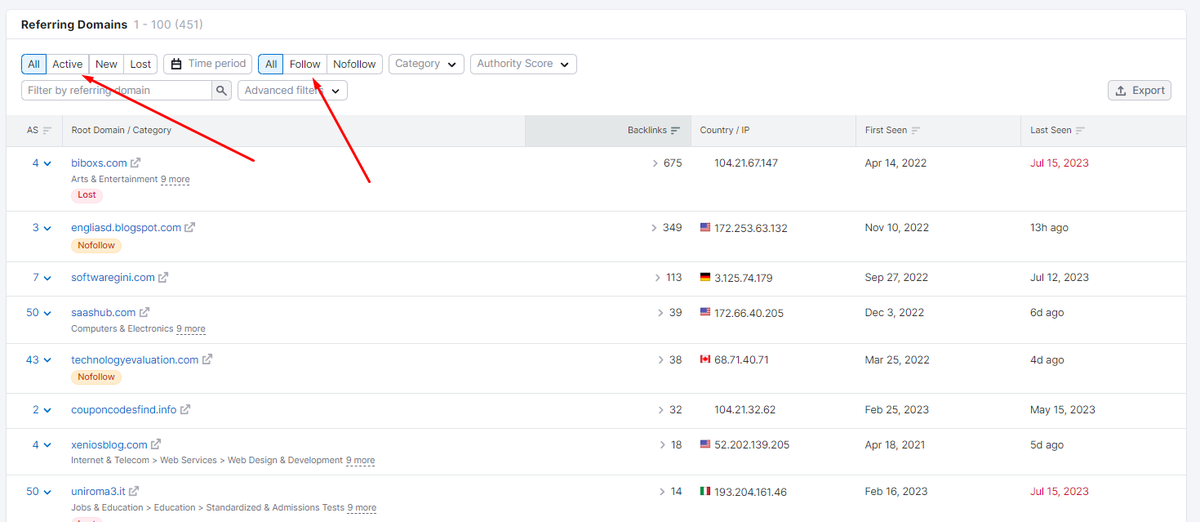This screenshot has width=1200, height=522.
Task: Click the search magnifier icon
Action: click(222, 90)
